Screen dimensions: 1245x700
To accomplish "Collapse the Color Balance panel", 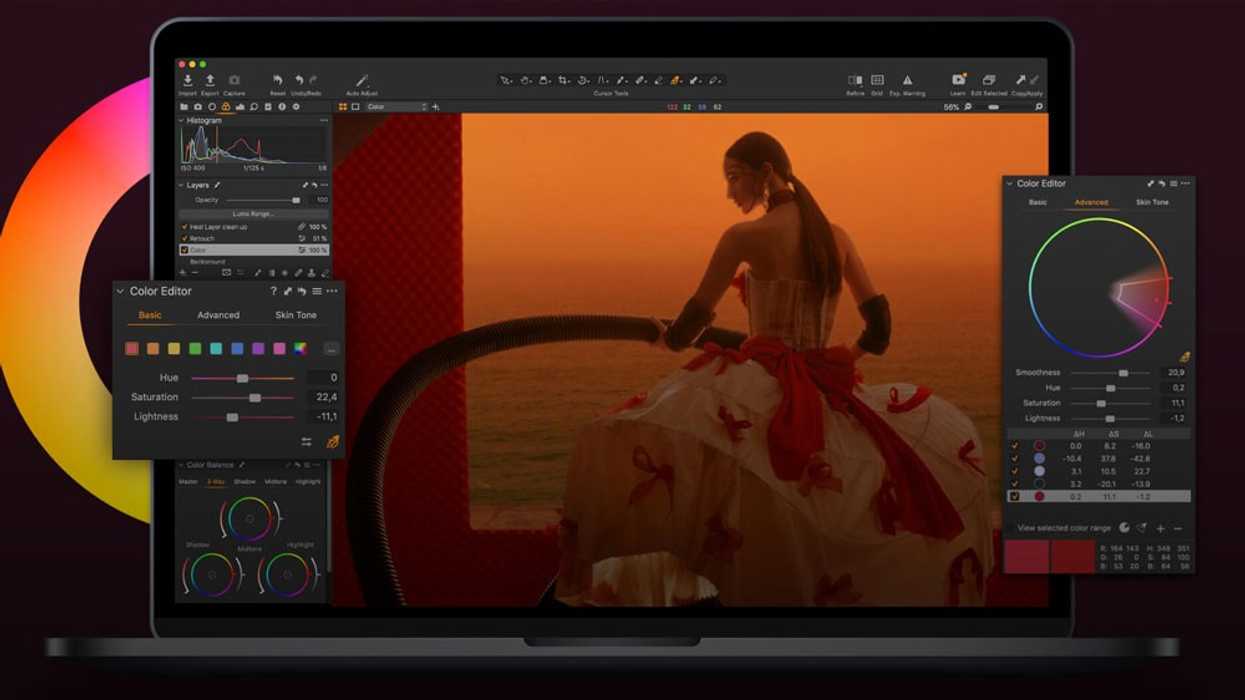I will point(181,465).
